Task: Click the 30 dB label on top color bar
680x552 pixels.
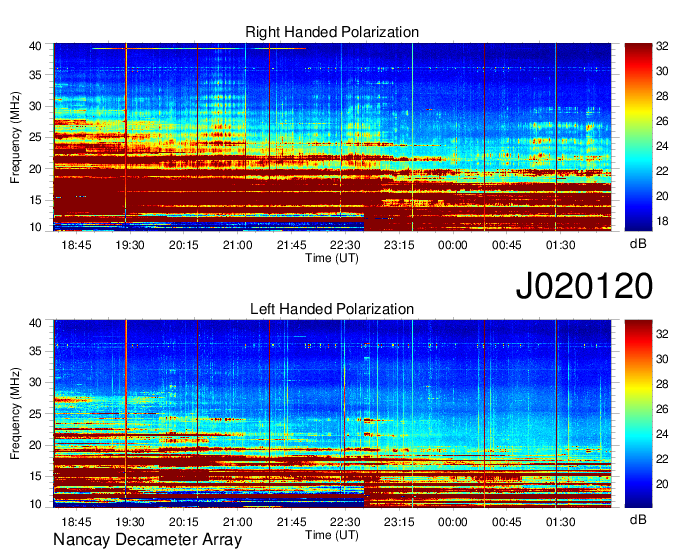Action: point(662,71)
